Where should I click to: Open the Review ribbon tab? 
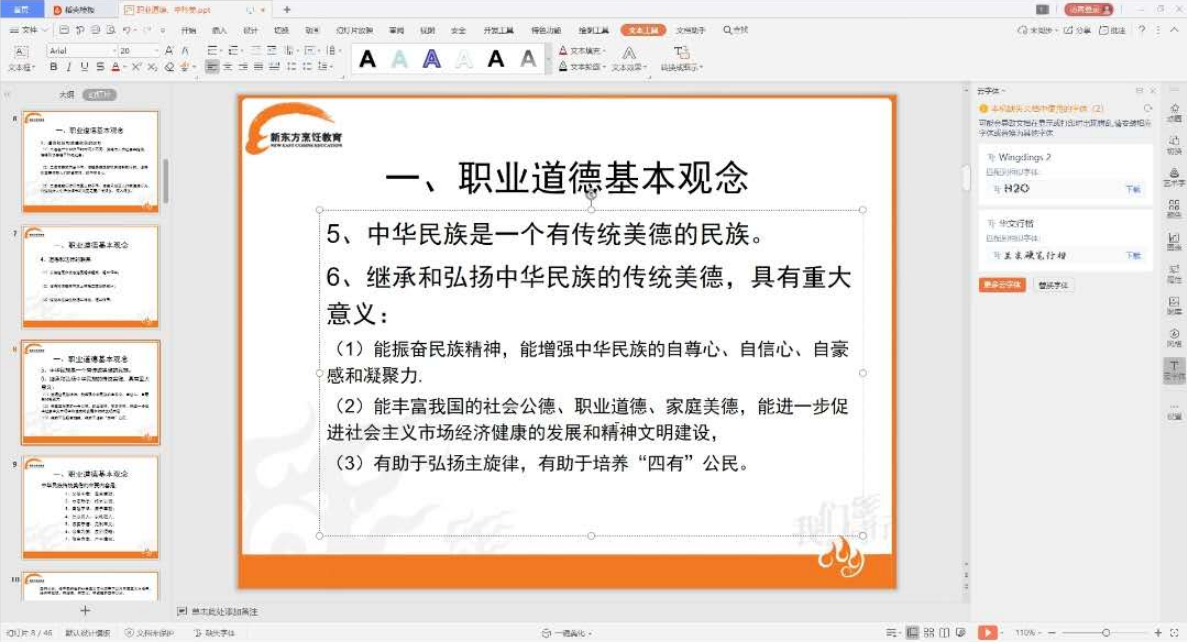(397, 30)
